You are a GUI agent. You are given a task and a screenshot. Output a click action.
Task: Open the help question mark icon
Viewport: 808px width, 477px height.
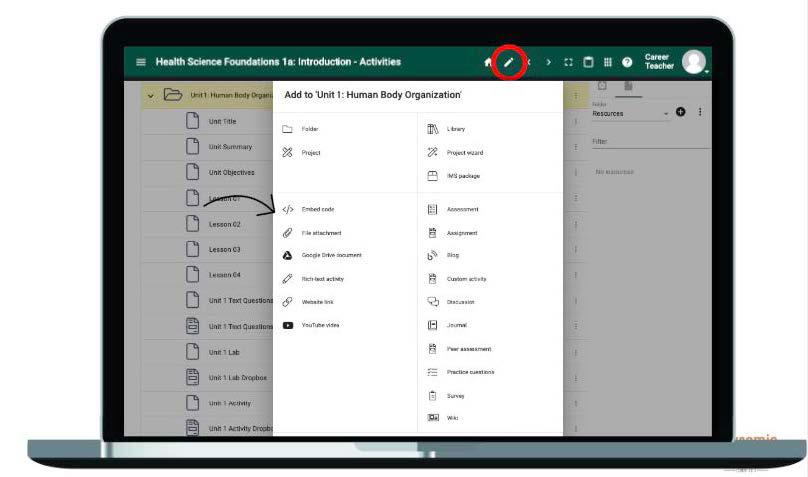pyautogui.click(x=627, y=62)
